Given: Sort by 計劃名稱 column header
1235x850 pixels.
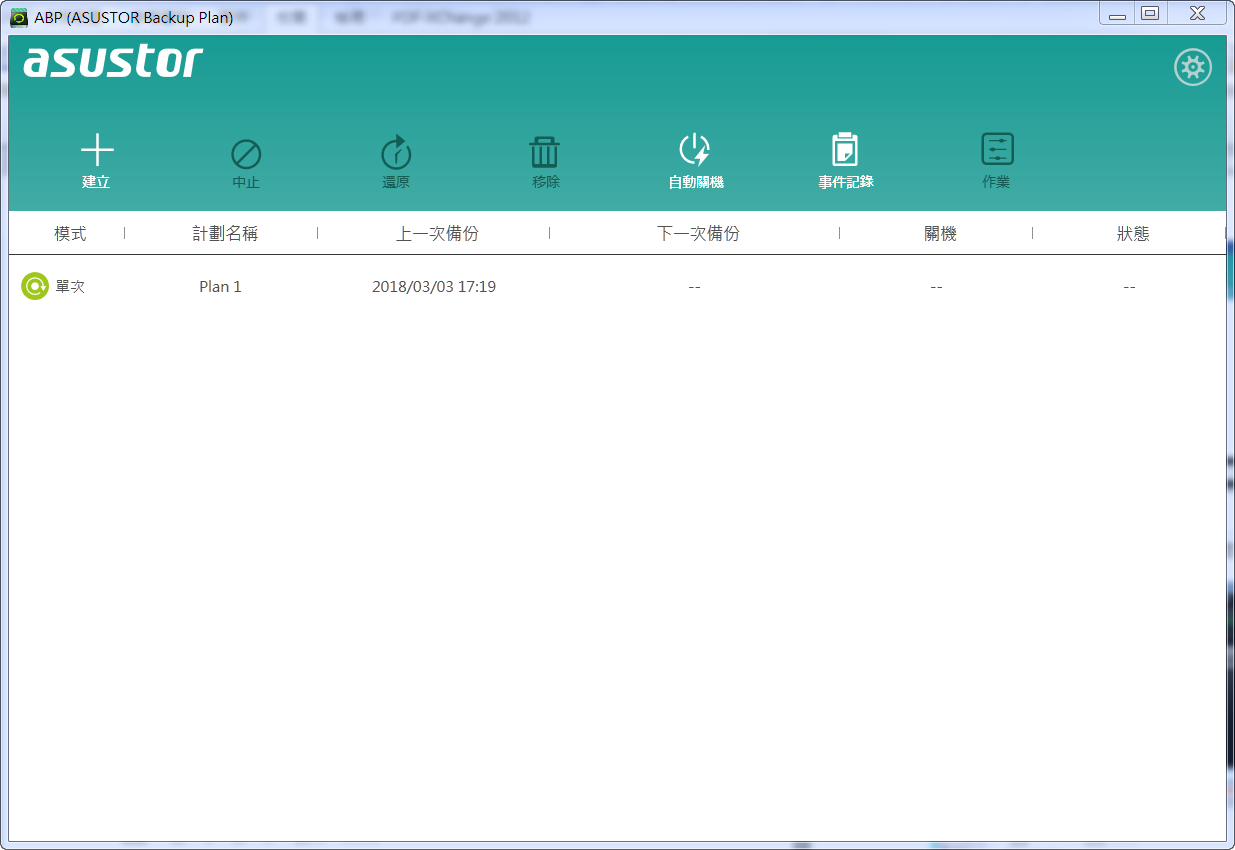Looking at the screenshot, I should click(x=225, y=233).
